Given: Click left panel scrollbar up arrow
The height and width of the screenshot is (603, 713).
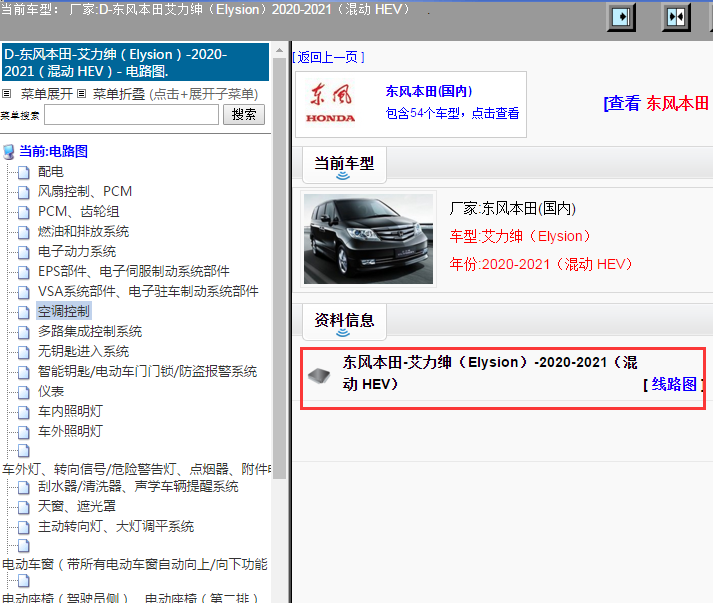Looking at the screenshot, I should pos(280,50).
